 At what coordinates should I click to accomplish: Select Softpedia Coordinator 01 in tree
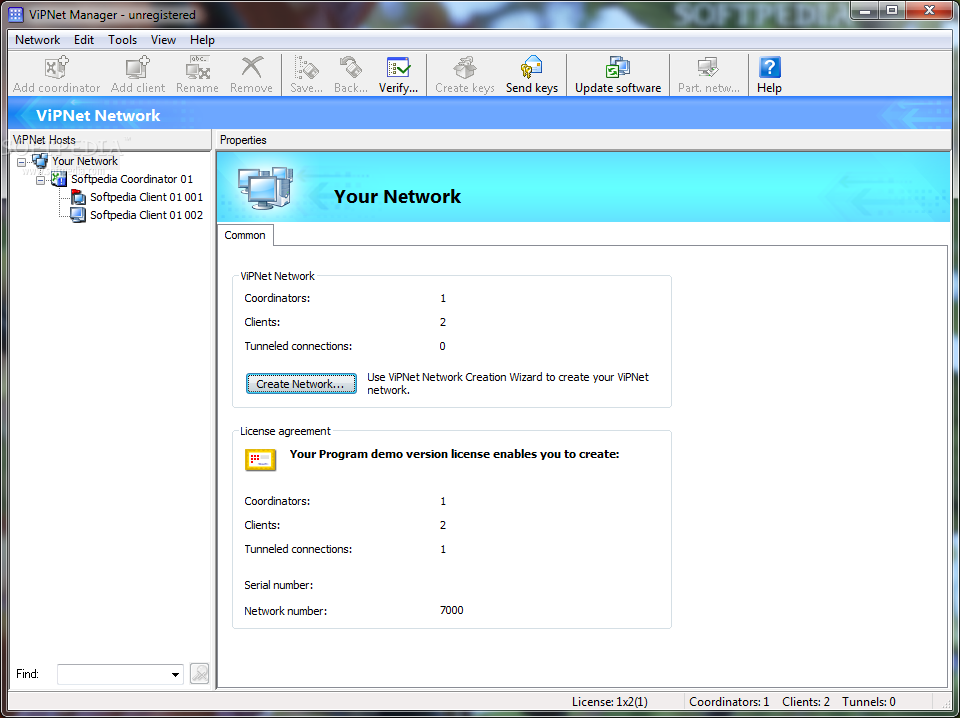(x=132, y=179)
